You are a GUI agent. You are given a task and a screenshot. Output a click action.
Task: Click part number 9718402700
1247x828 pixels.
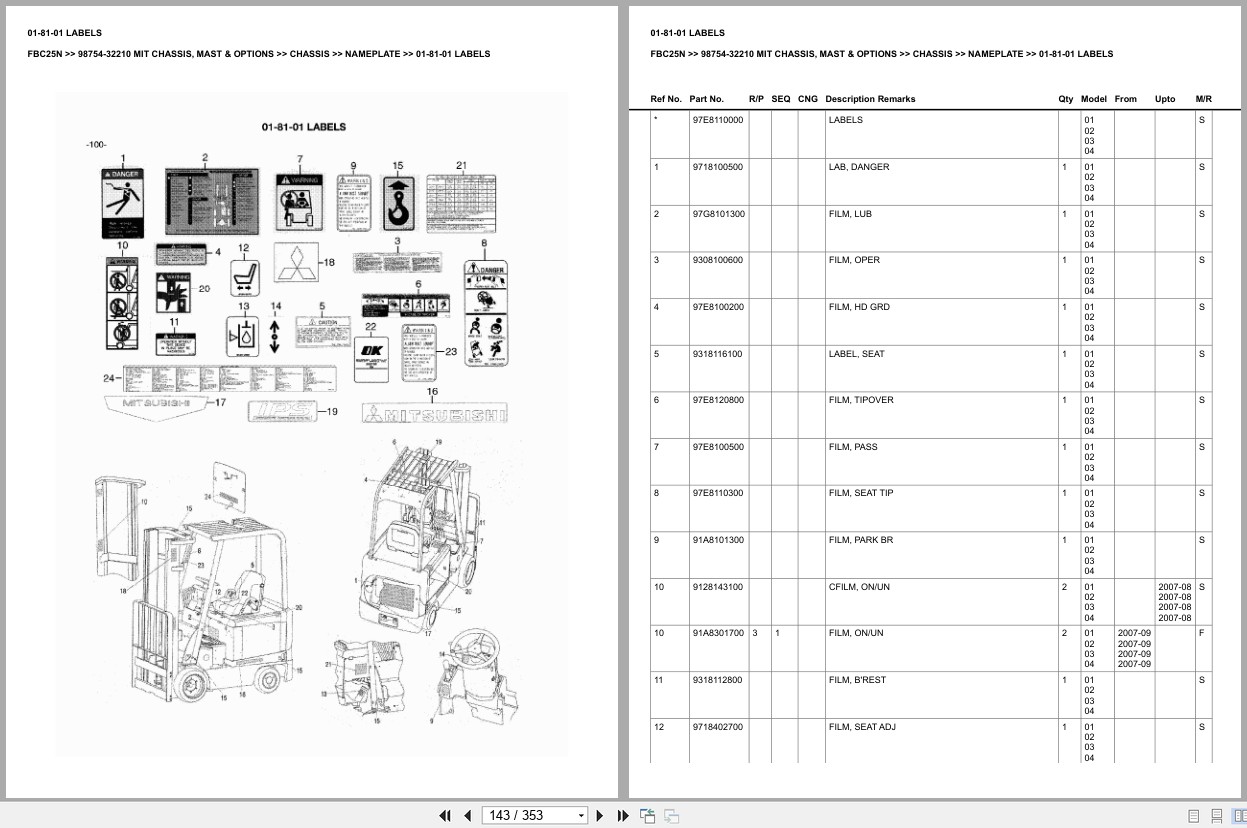(716, 727)
